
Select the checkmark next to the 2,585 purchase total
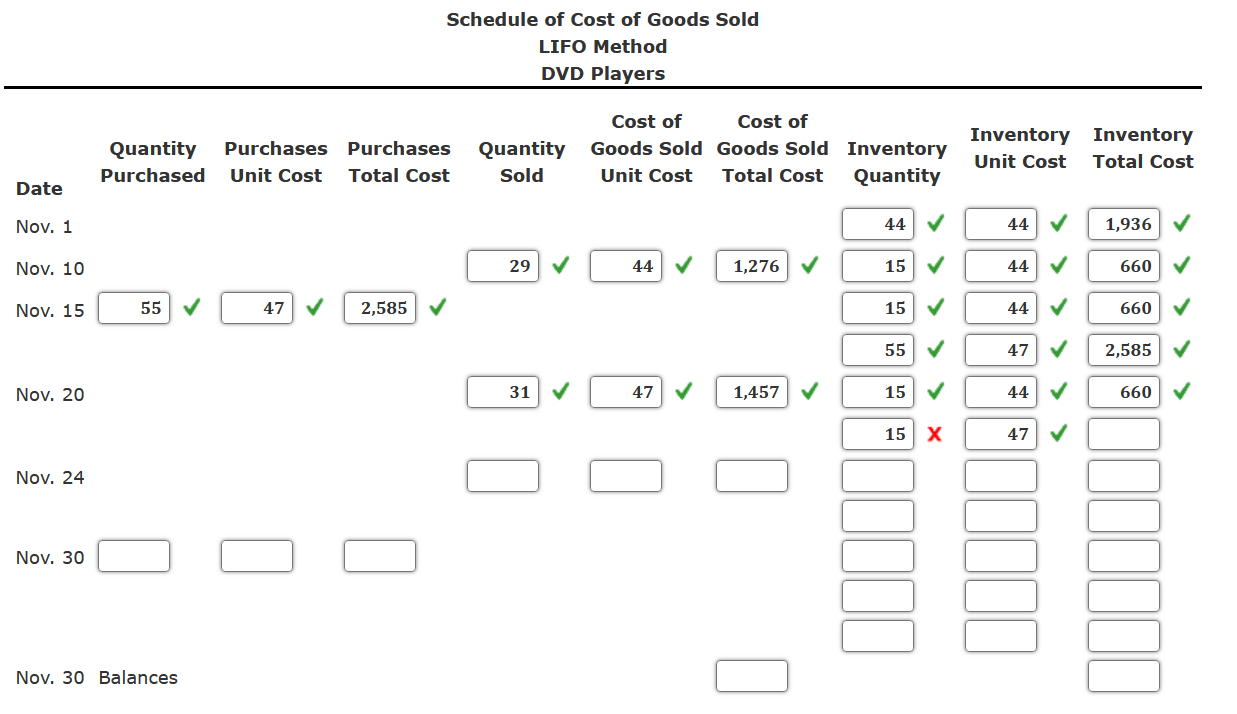point(437,308)
